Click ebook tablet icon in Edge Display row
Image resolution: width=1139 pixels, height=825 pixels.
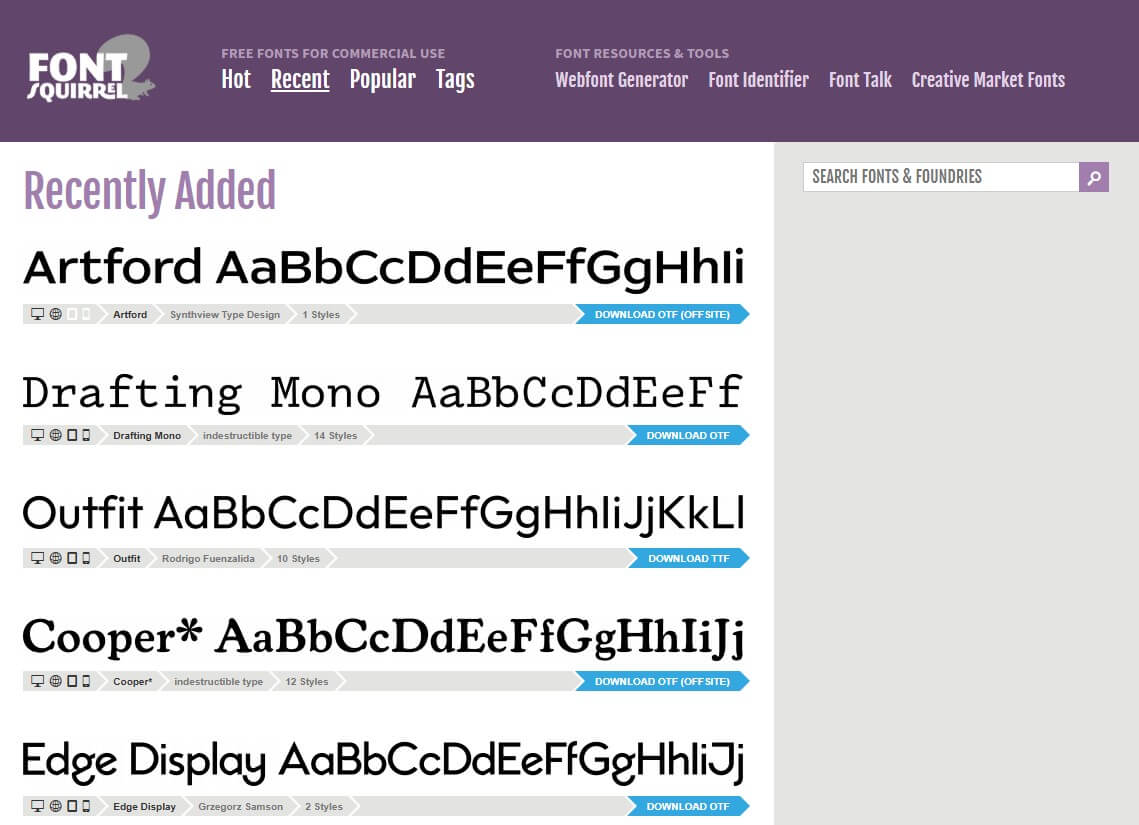click(x=72, y=805)
